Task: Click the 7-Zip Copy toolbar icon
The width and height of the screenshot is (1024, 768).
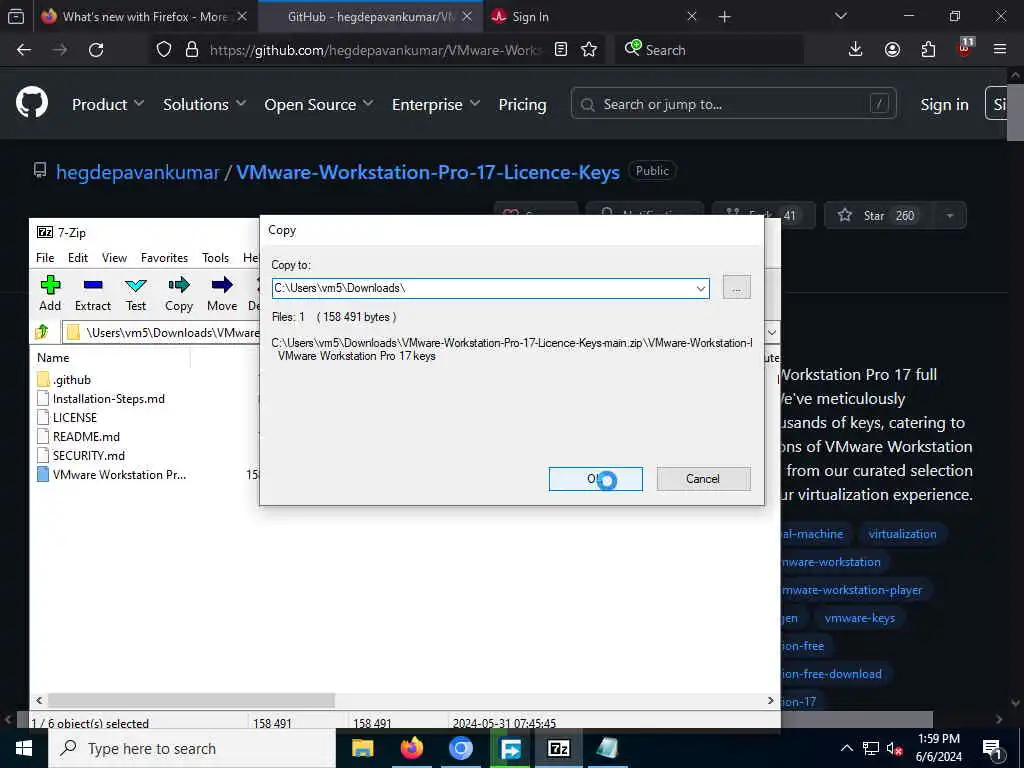Action: coord(179,293)
